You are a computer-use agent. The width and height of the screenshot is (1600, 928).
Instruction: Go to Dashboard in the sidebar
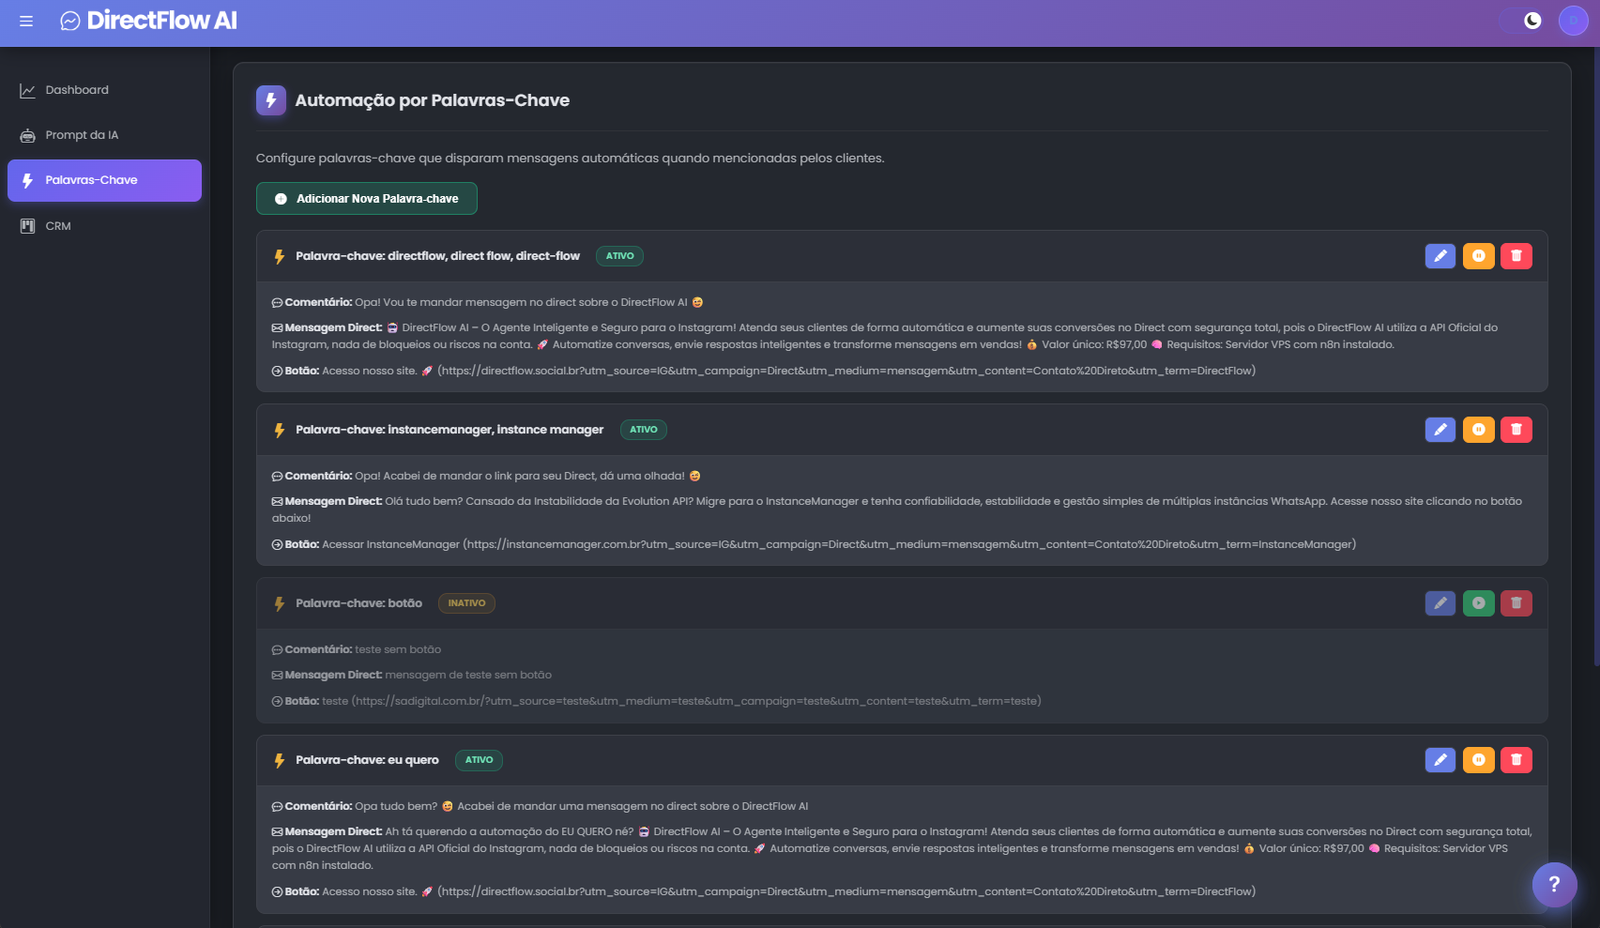click(76, 90)
